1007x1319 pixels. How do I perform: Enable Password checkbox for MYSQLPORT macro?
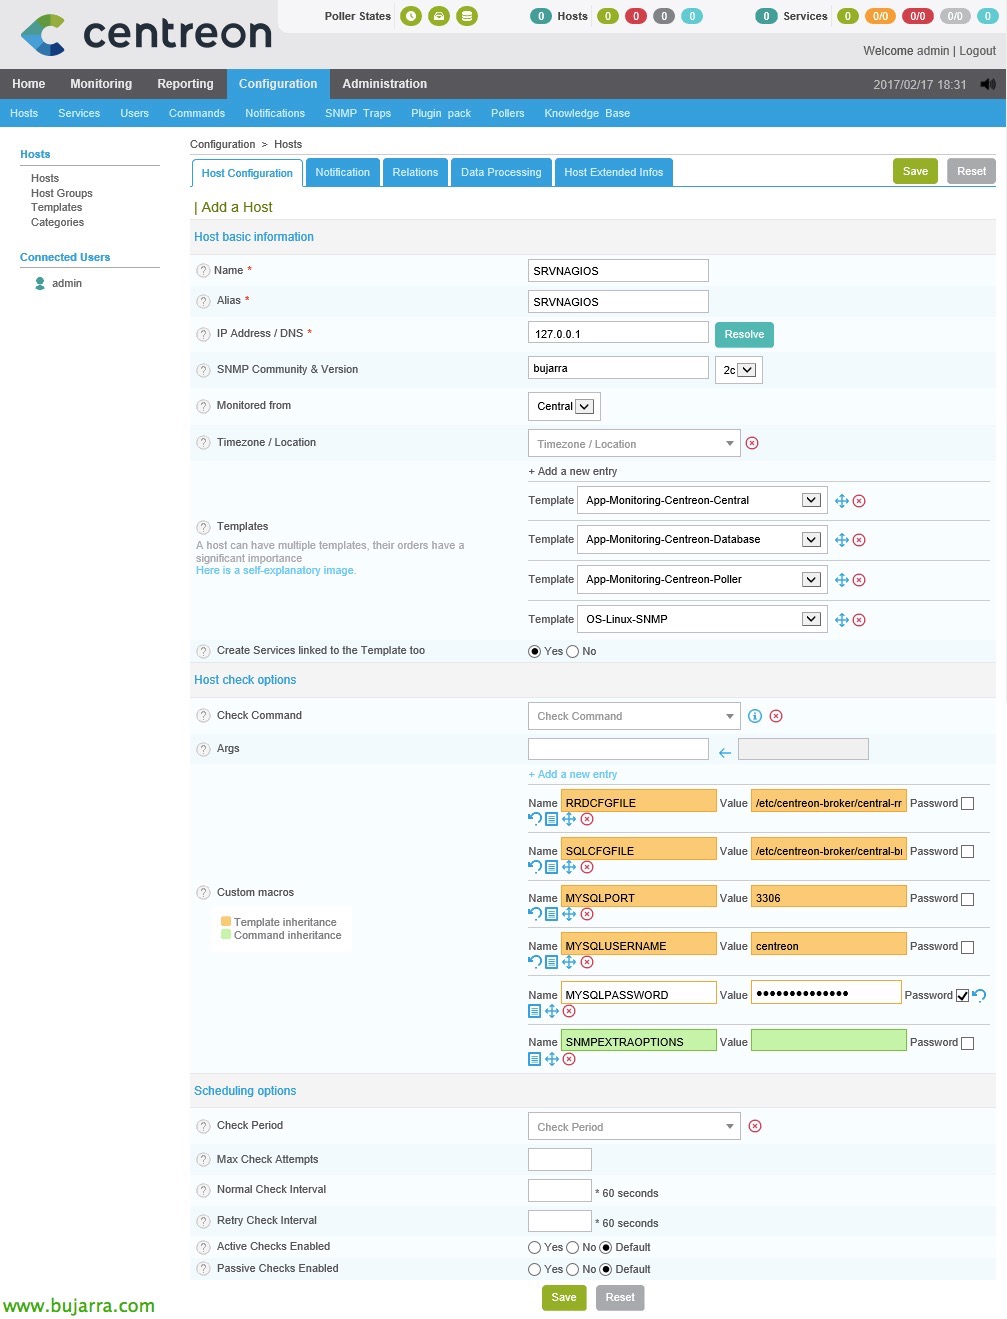(x=967, y=899)
